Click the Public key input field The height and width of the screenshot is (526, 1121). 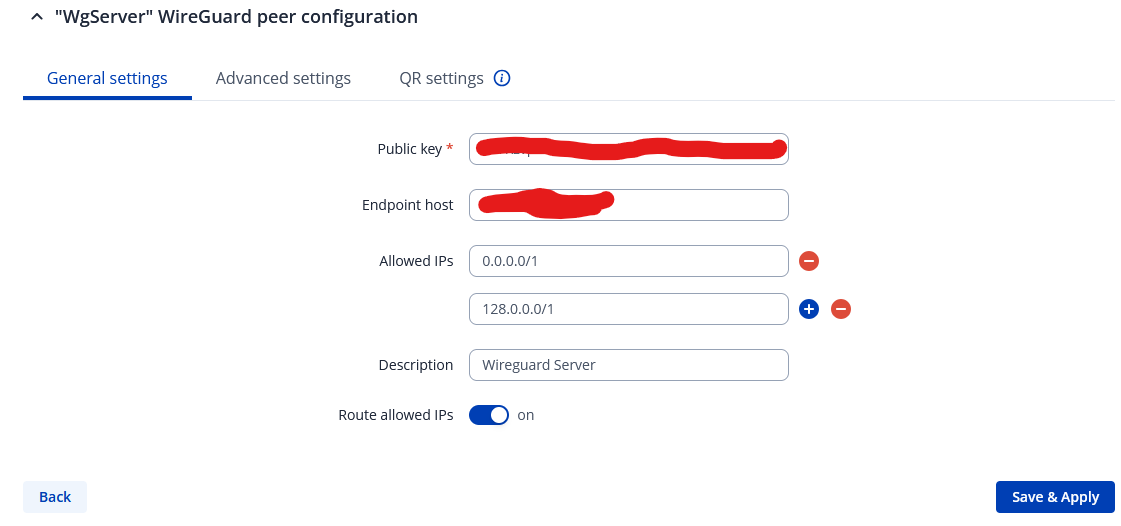(x=628, y=149)
